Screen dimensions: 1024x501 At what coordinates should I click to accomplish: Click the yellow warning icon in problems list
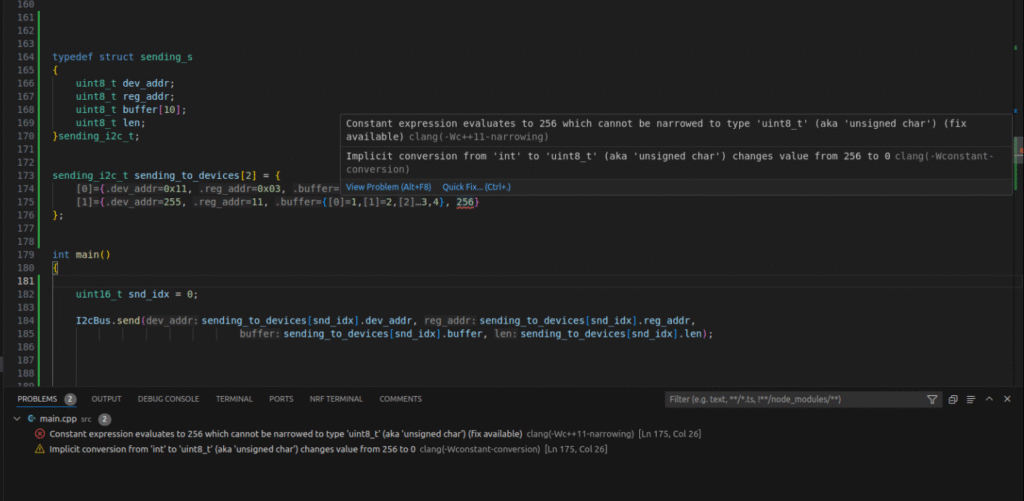40,449
